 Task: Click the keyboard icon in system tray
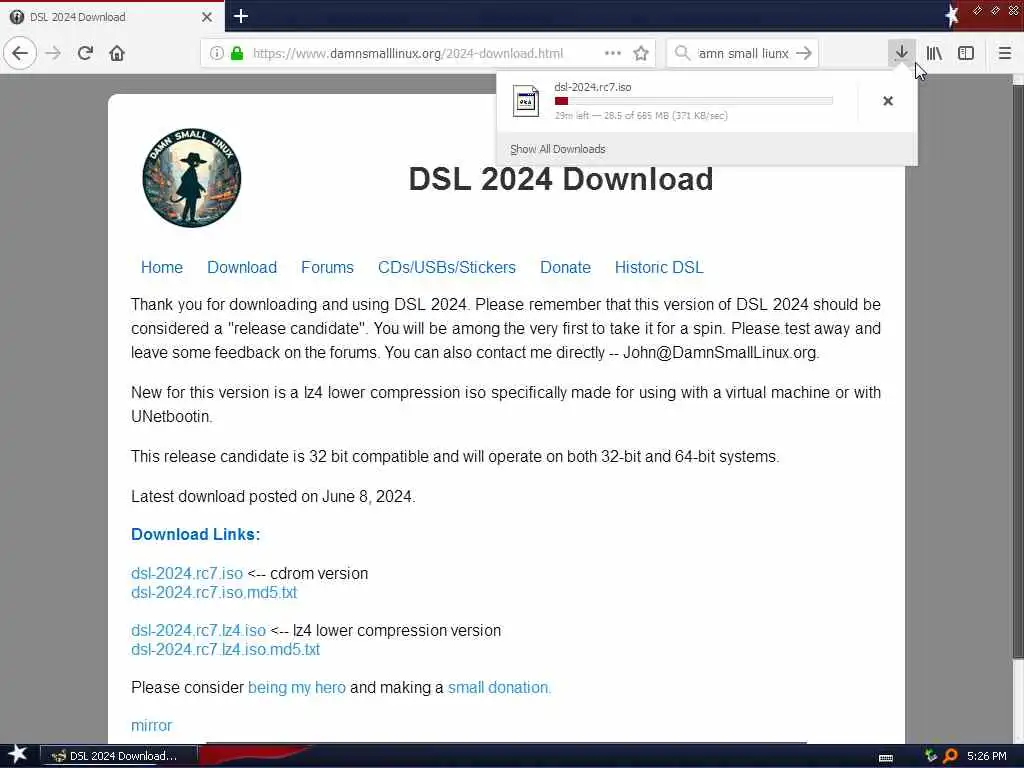(886, 757)
